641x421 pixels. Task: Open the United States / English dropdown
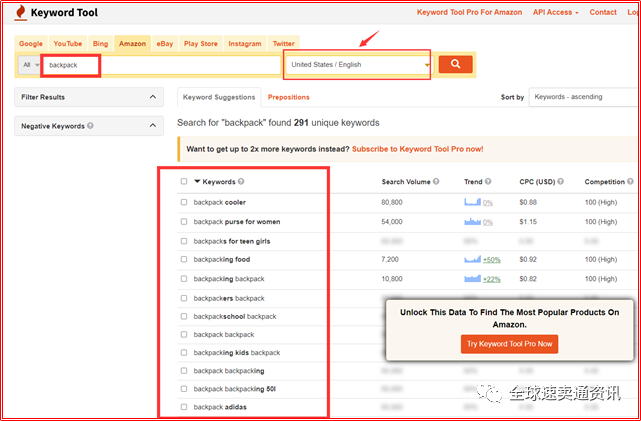point(358,65)
